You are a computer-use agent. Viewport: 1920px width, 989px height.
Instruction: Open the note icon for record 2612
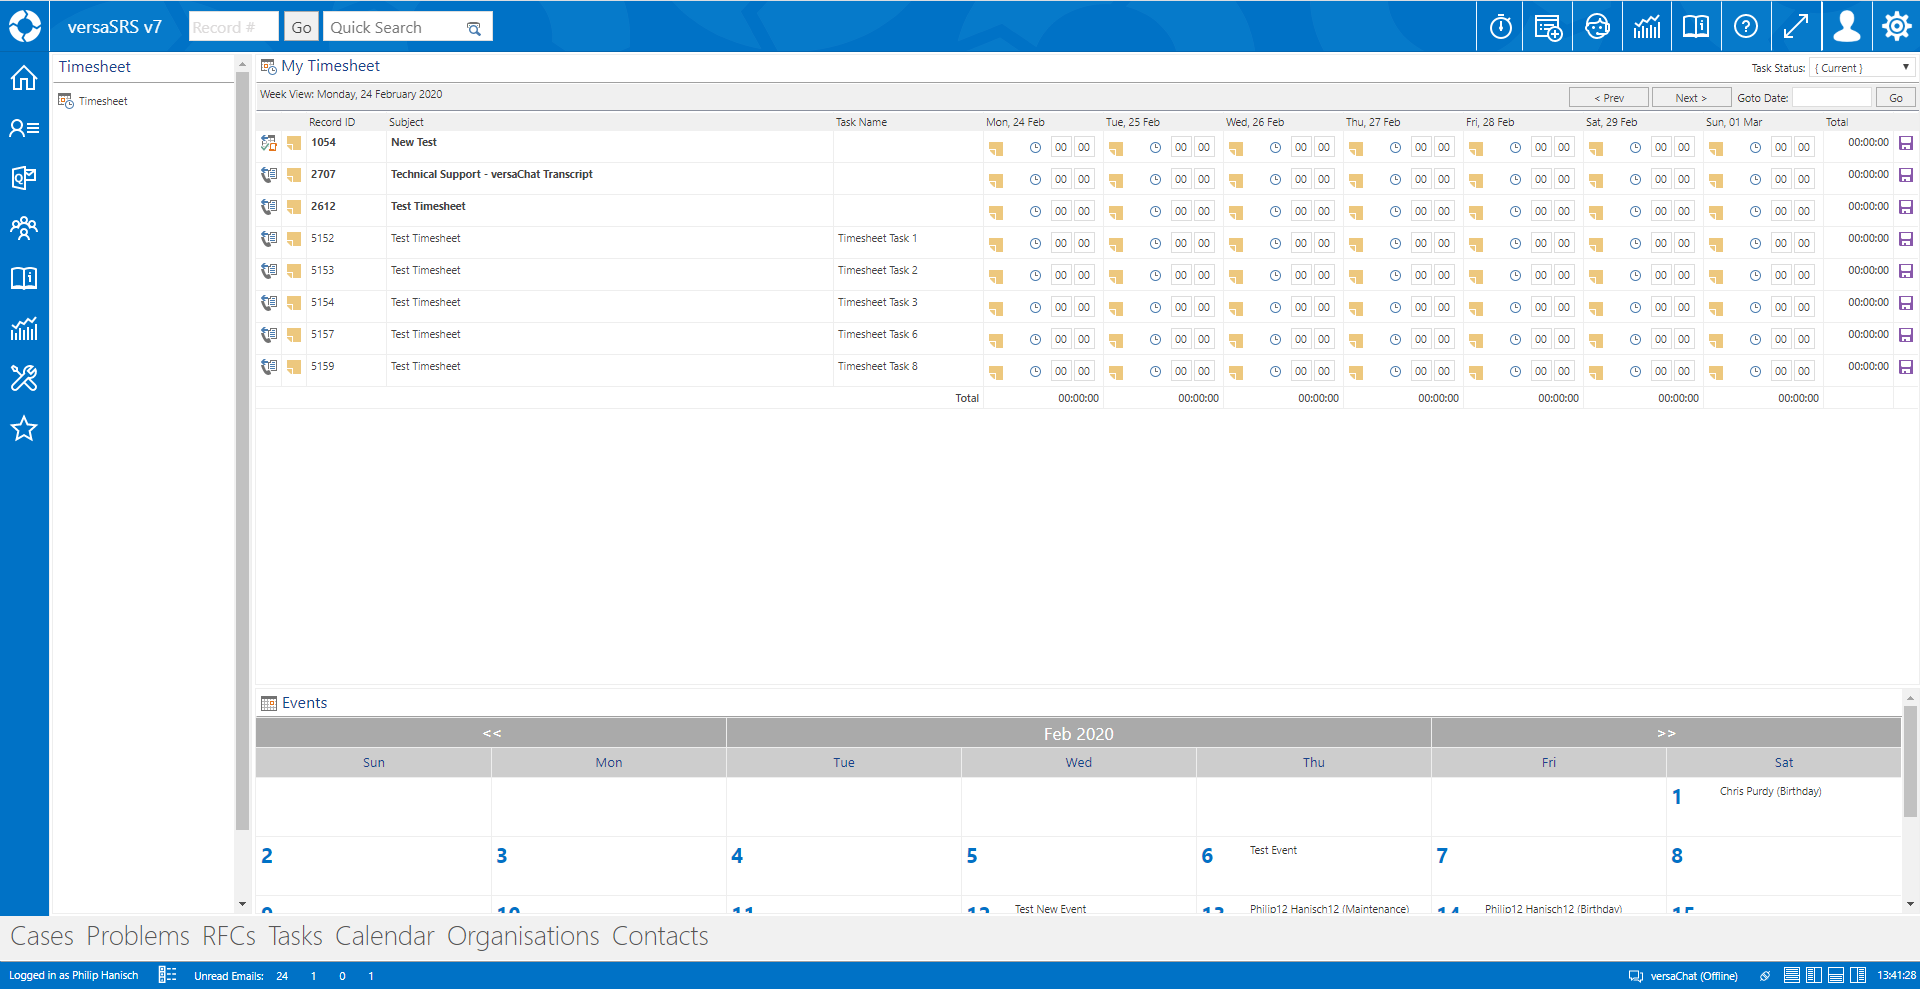tap(294, 207)
